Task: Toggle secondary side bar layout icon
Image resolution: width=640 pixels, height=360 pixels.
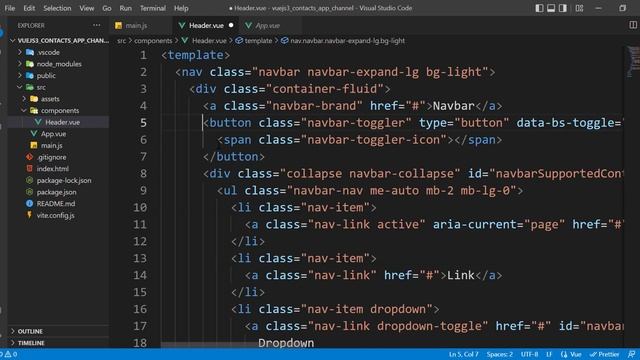Action: click(x=563, y=8)
